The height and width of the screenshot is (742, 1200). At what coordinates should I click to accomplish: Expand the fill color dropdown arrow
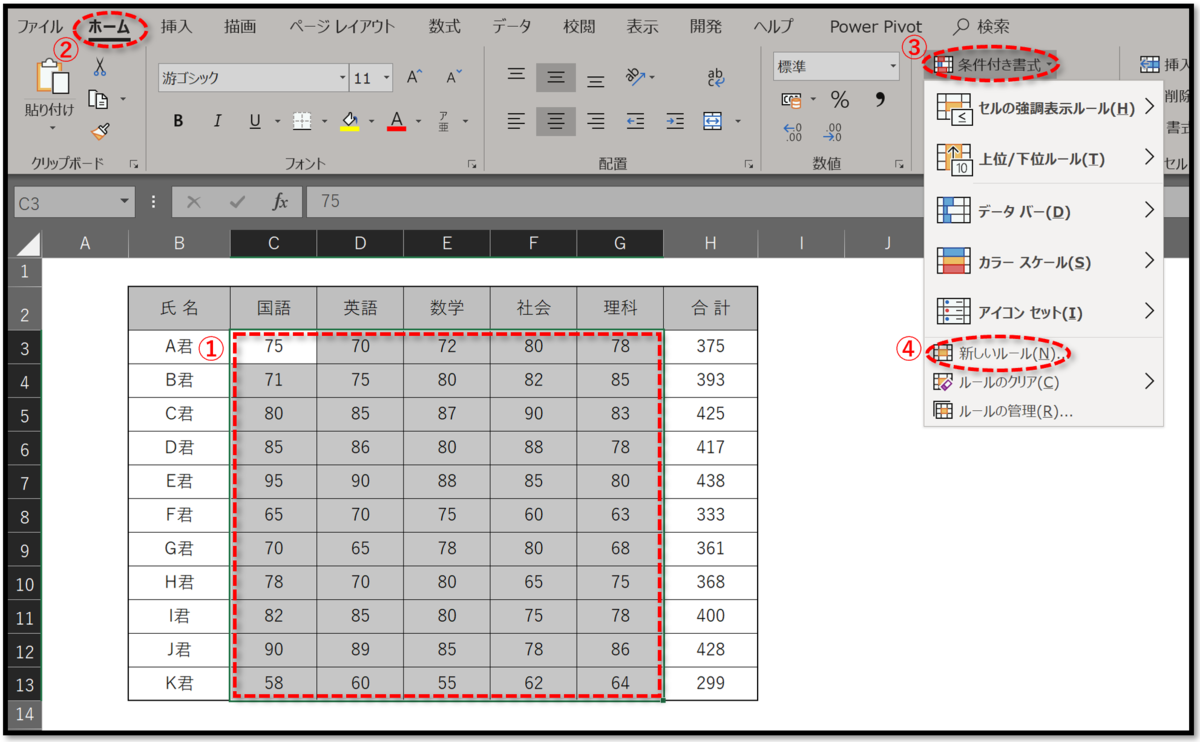click(372, 121)
